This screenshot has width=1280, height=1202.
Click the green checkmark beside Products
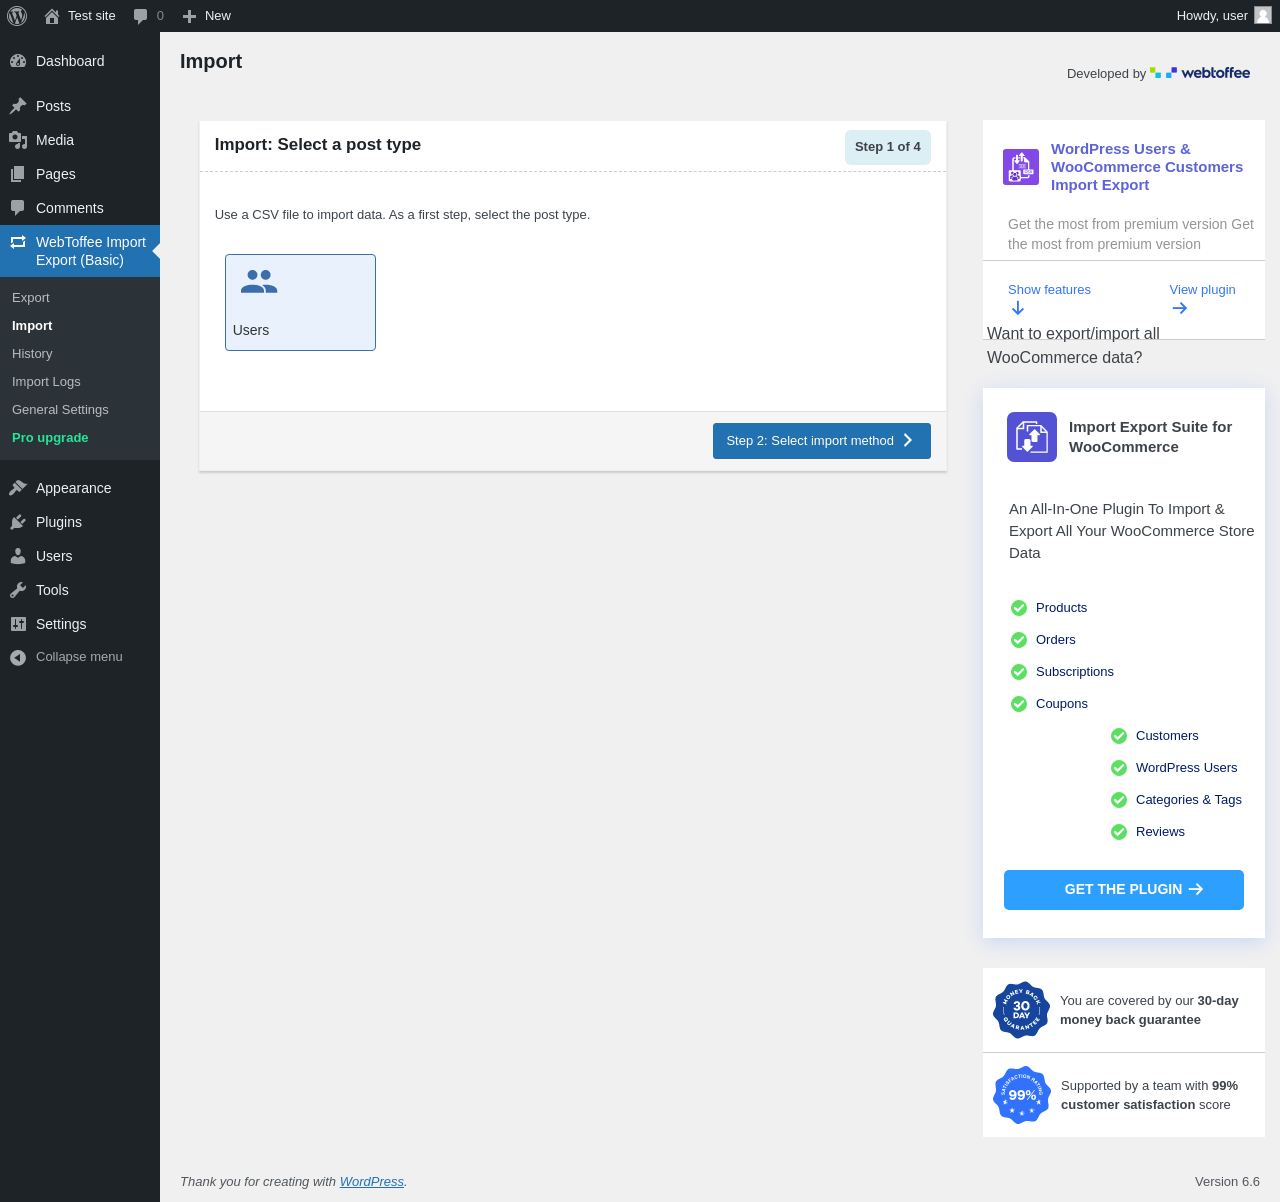[x=1019, y=608]
